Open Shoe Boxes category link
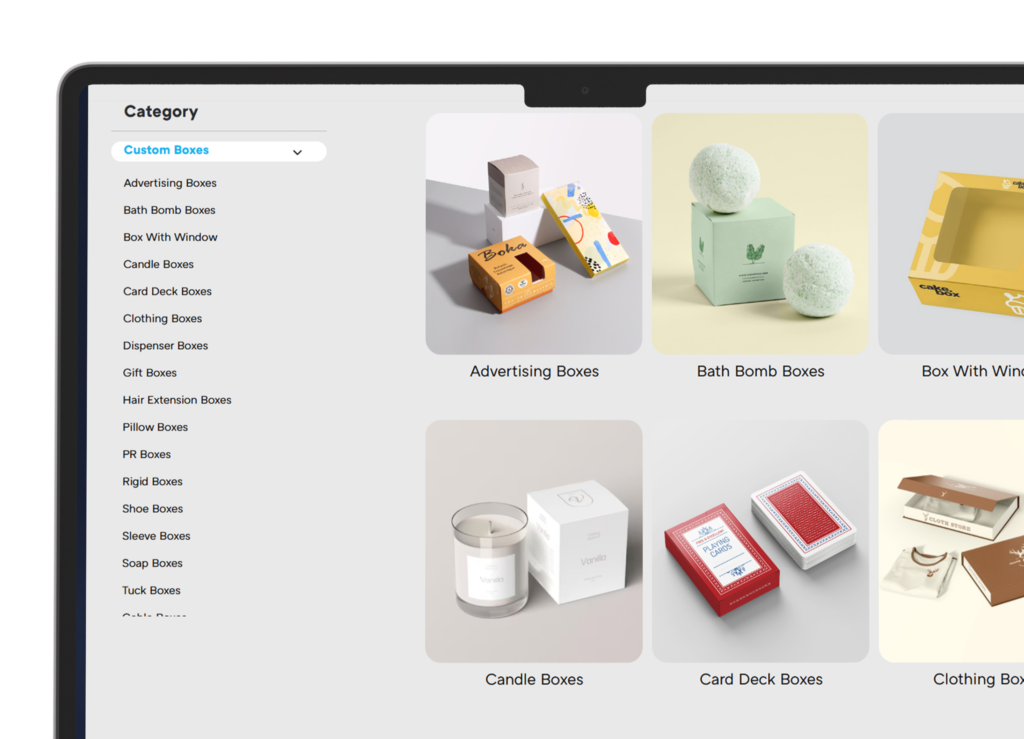The image size is (1024, 739). [x=153, y=509]
